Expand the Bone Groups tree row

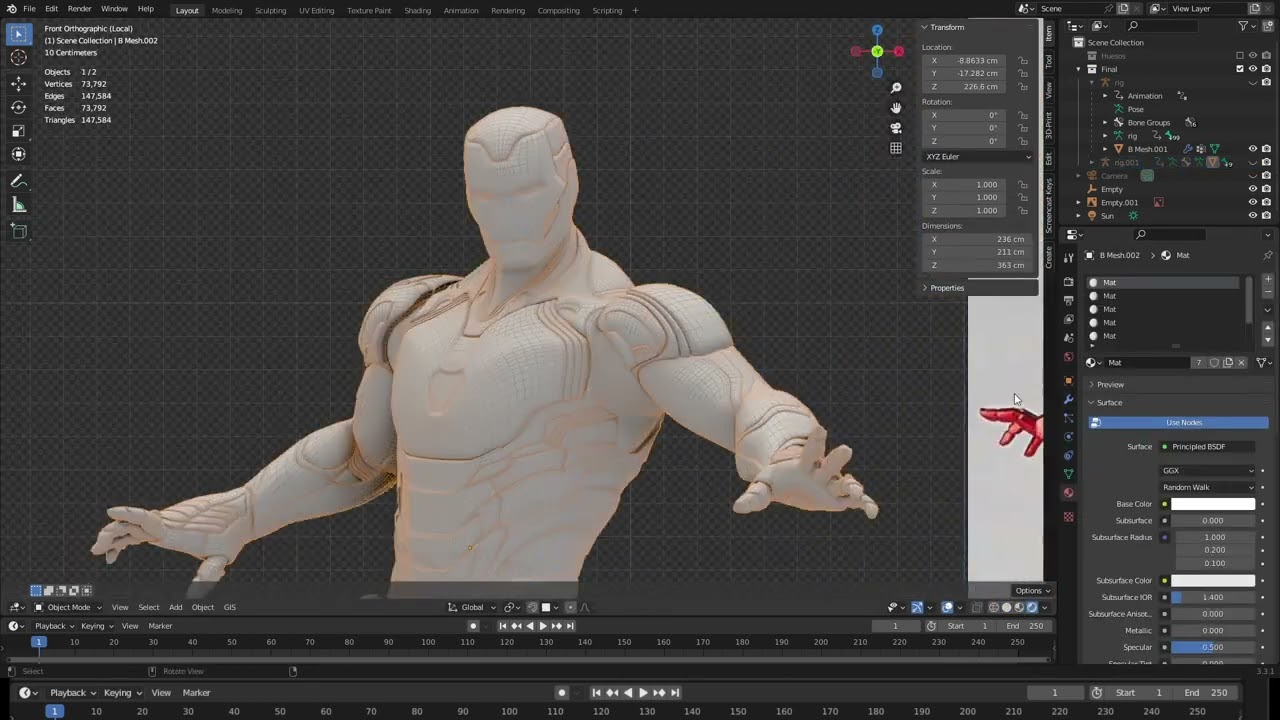coord(1105,122)
